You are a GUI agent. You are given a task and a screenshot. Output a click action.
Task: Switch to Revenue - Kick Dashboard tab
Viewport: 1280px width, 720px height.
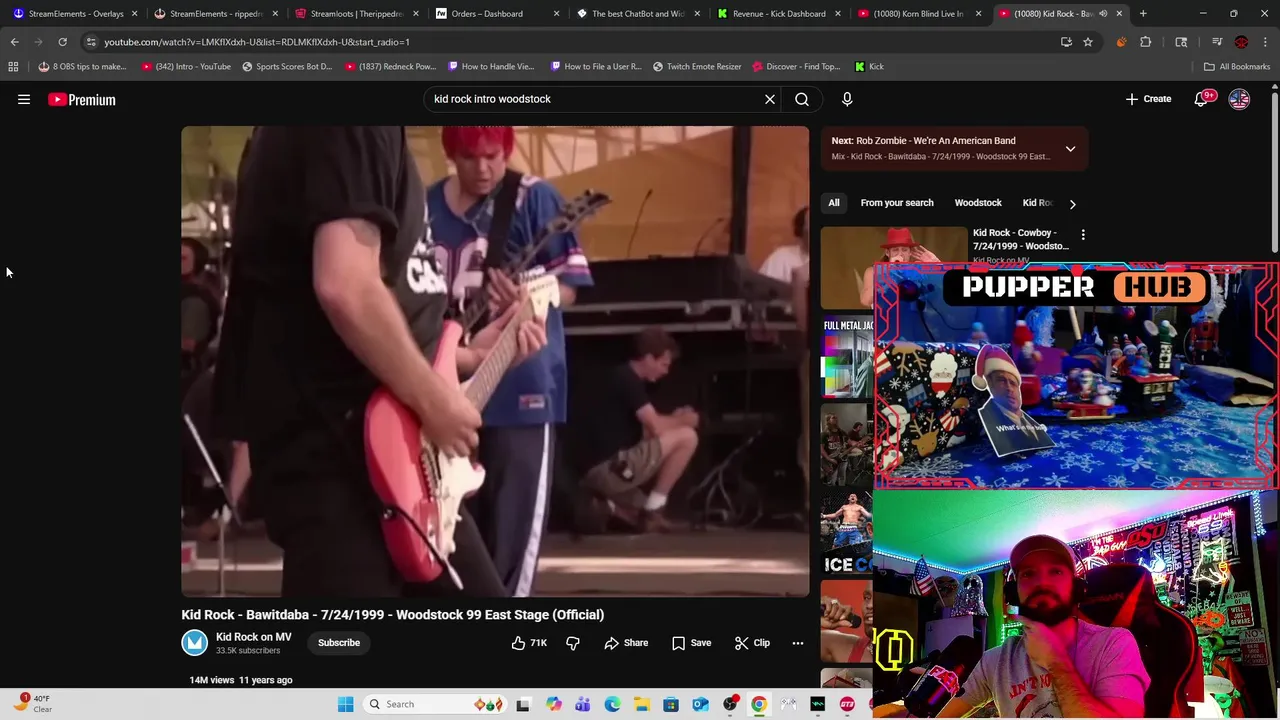pyautogui.click(x=779, y=14)
